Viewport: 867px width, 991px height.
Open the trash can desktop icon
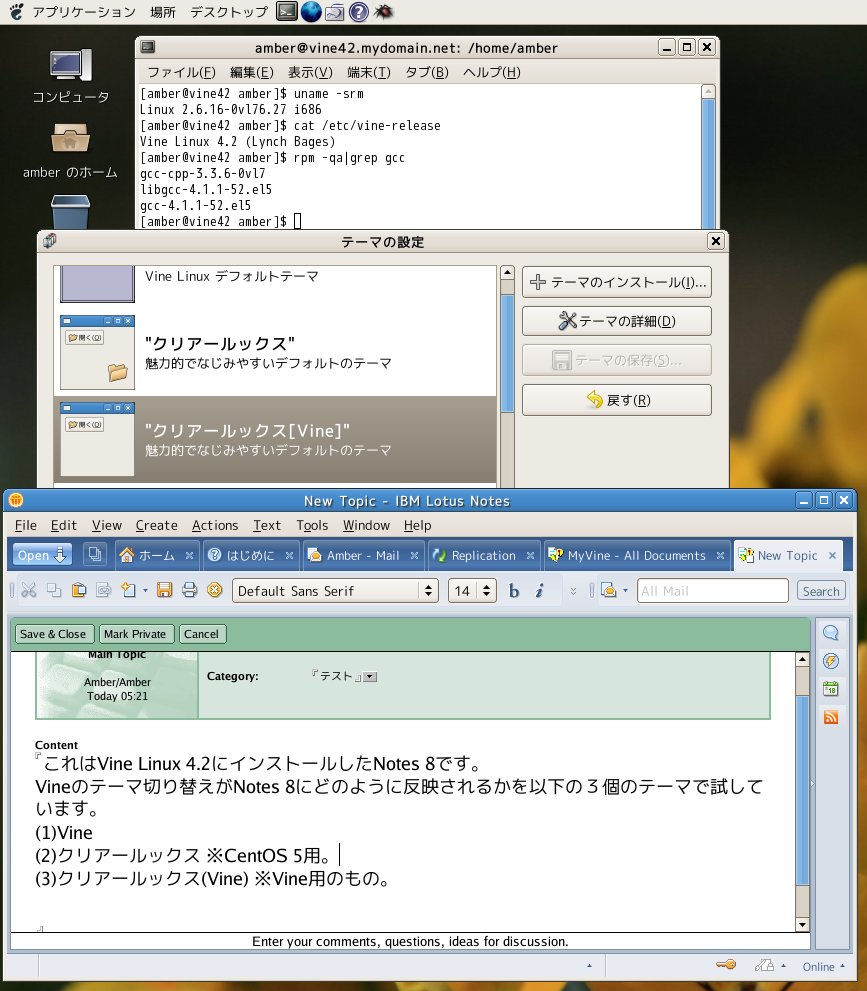[x=70, y=211]
